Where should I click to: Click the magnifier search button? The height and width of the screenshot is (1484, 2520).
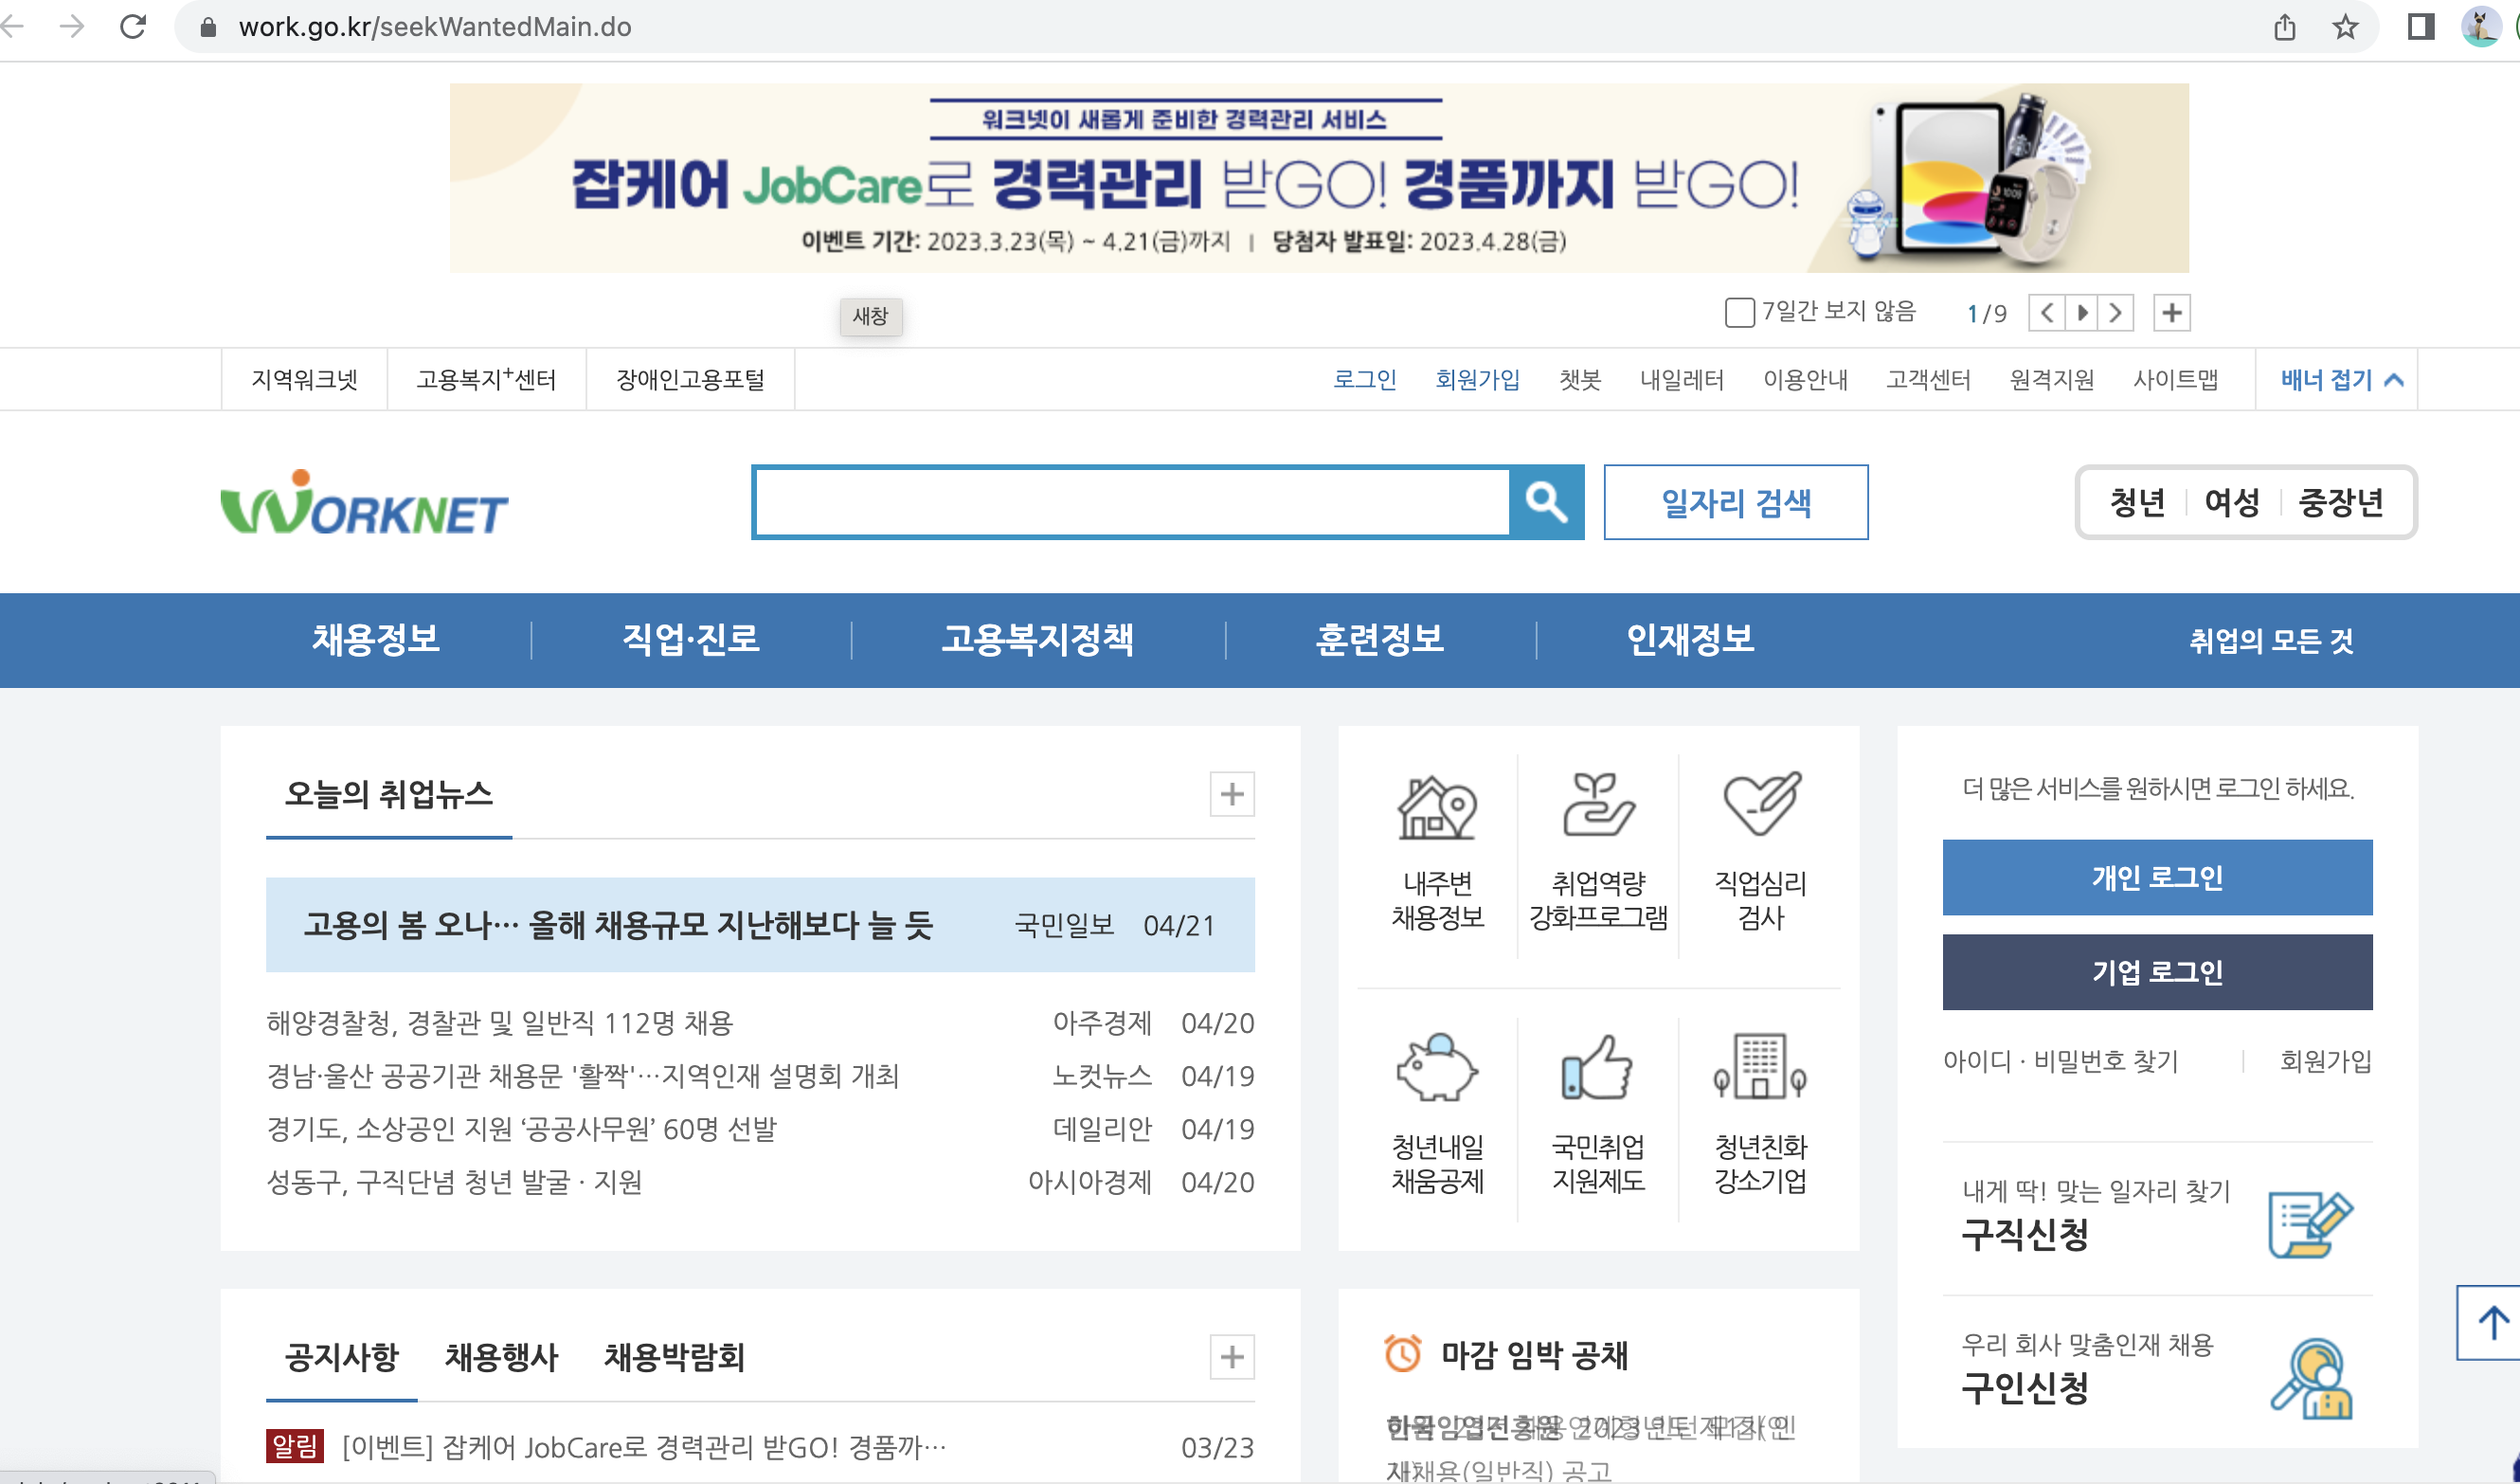pos(1545,502)
